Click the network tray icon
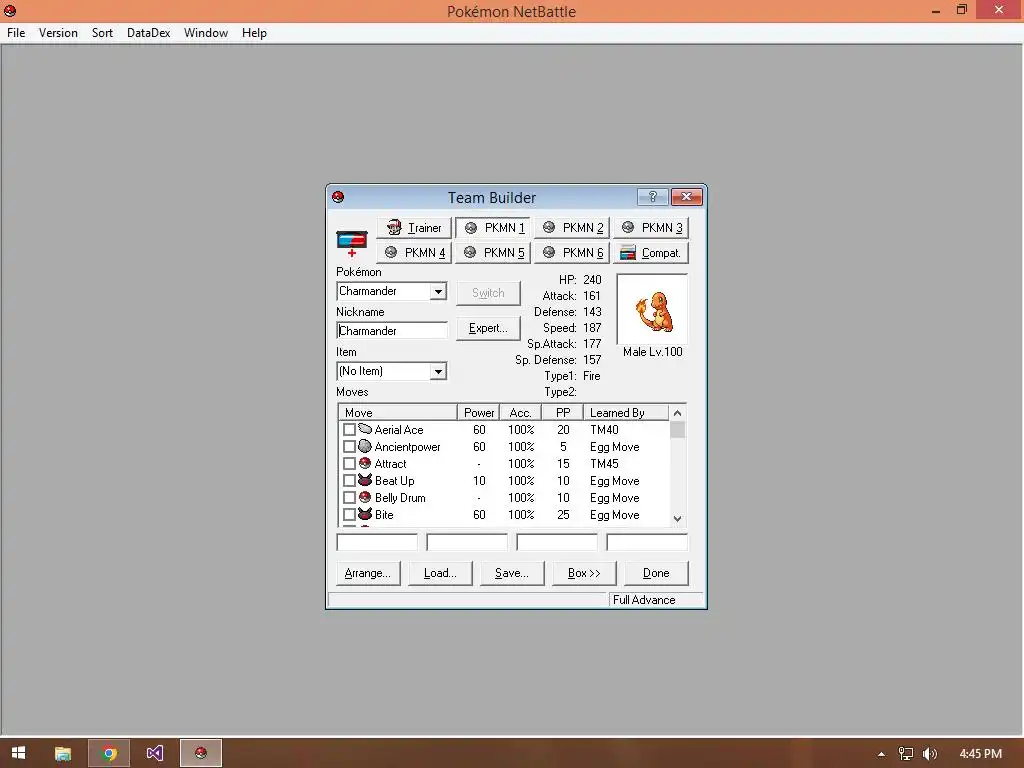Image resolution: width=1024 pixels, height=768 pixels. (x=906, y=754)
